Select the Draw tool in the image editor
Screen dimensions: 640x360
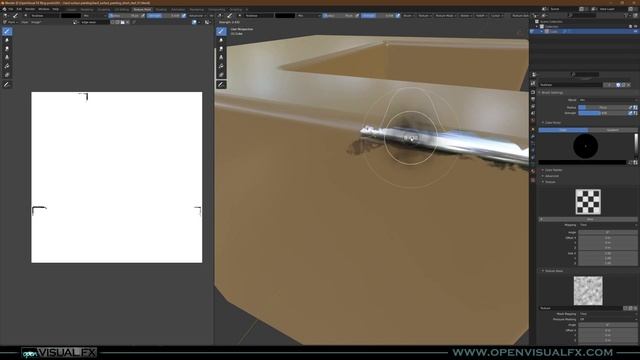click(7, 31)
